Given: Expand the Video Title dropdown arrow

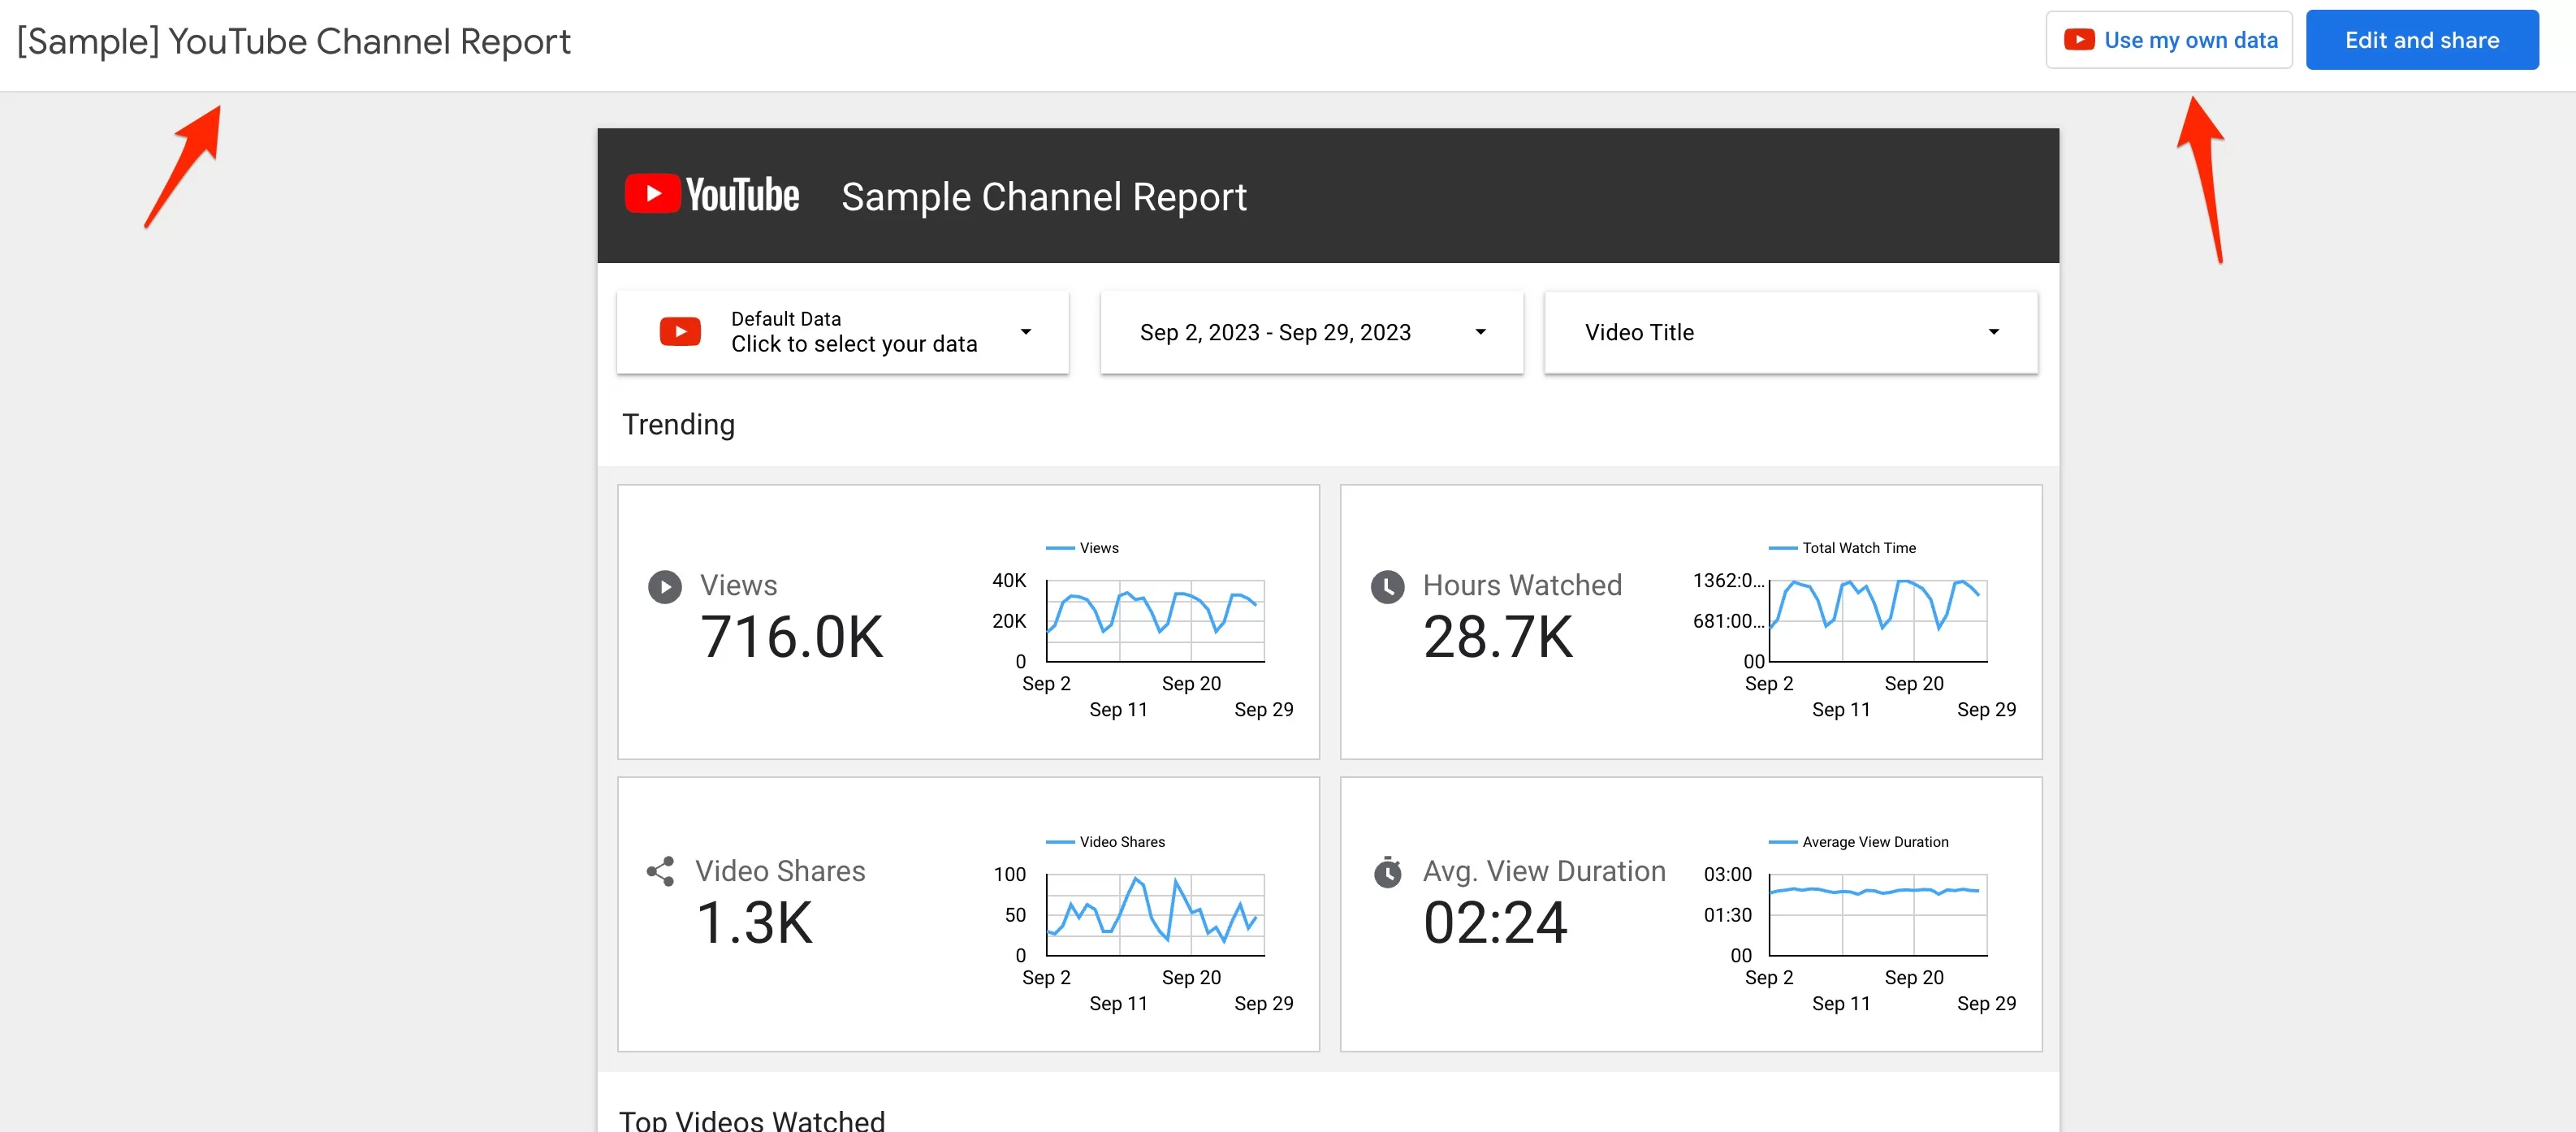Looking at the screenshot, I should (1993, 332).
